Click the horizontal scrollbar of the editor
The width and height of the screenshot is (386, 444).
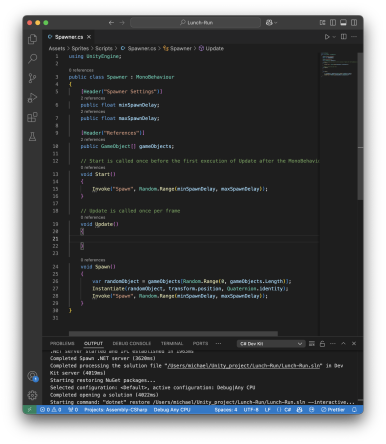pos(173,333)
